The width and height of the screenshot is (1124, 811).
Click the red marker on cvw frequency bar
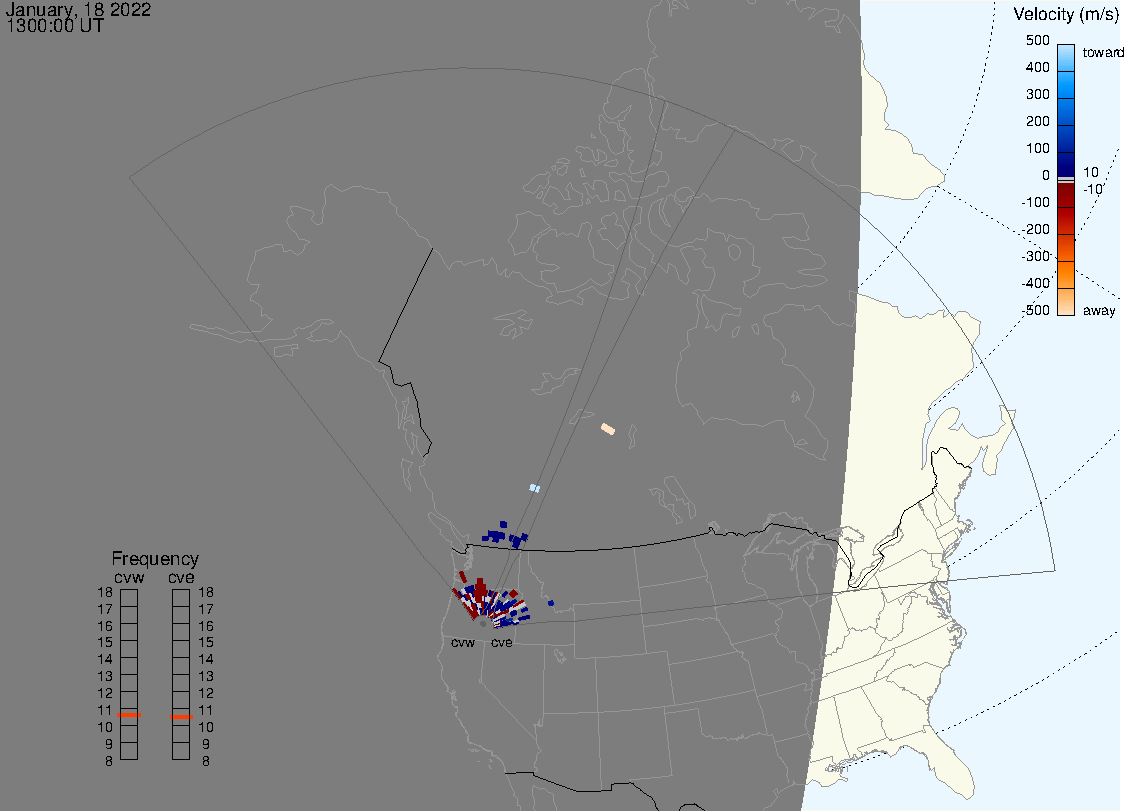[x=129, y=715]
